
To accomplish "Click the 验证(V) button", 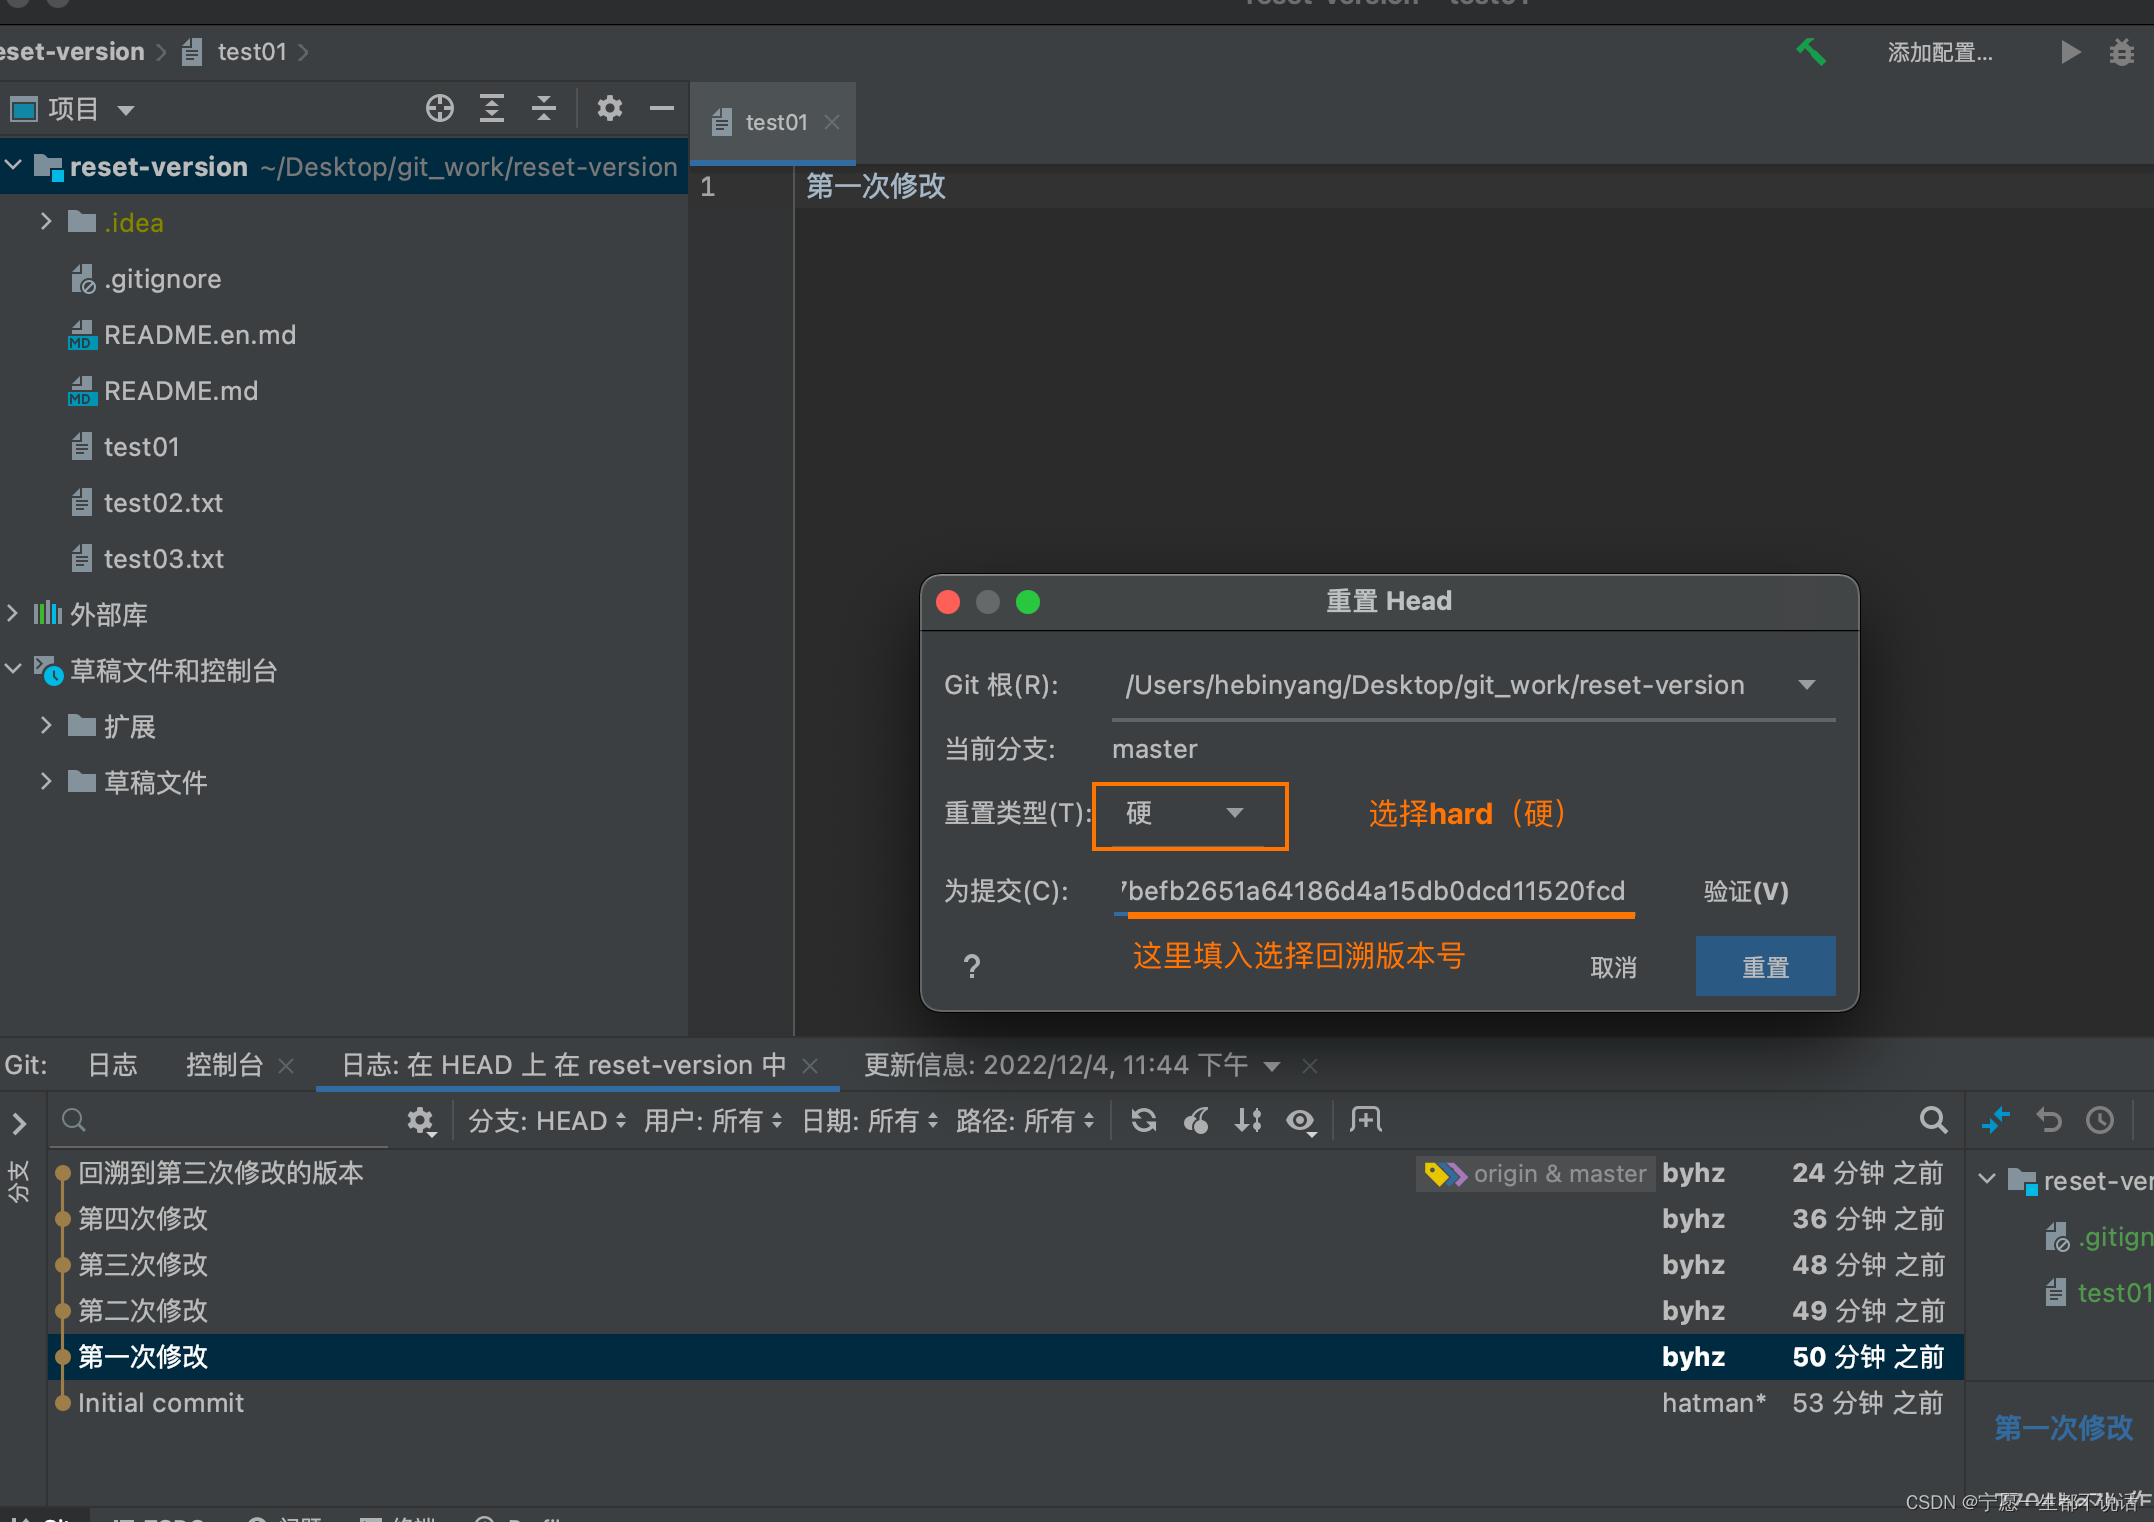I will pyautogui.click(x=1745, y=891).
